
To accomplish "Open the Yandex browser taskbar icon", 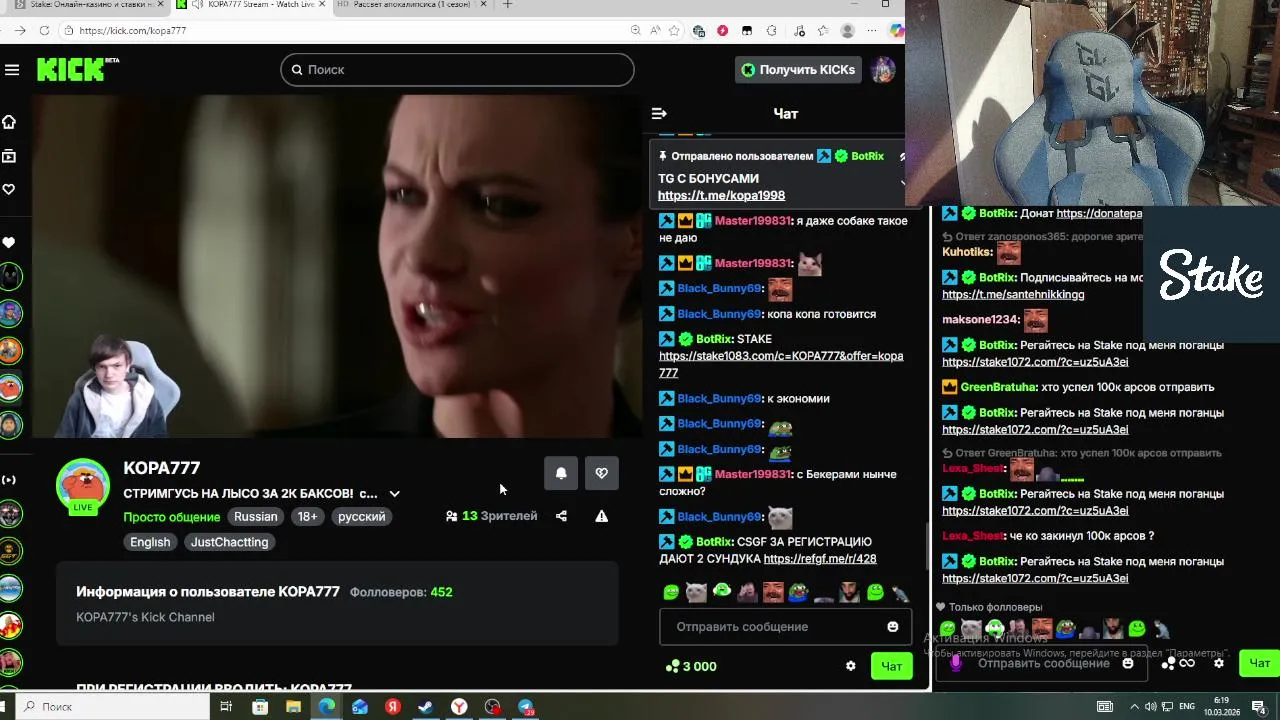I will pyautogui.click(x=459, y=707).
